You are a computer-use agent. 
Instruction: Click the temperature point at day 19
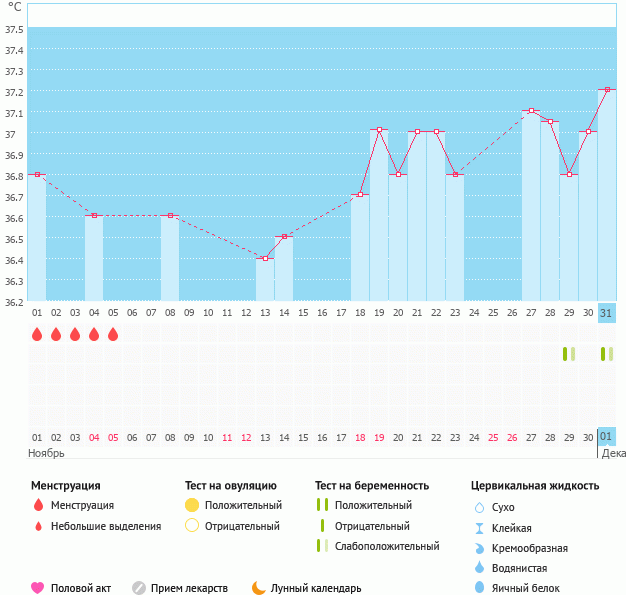[x=379, y=130]
